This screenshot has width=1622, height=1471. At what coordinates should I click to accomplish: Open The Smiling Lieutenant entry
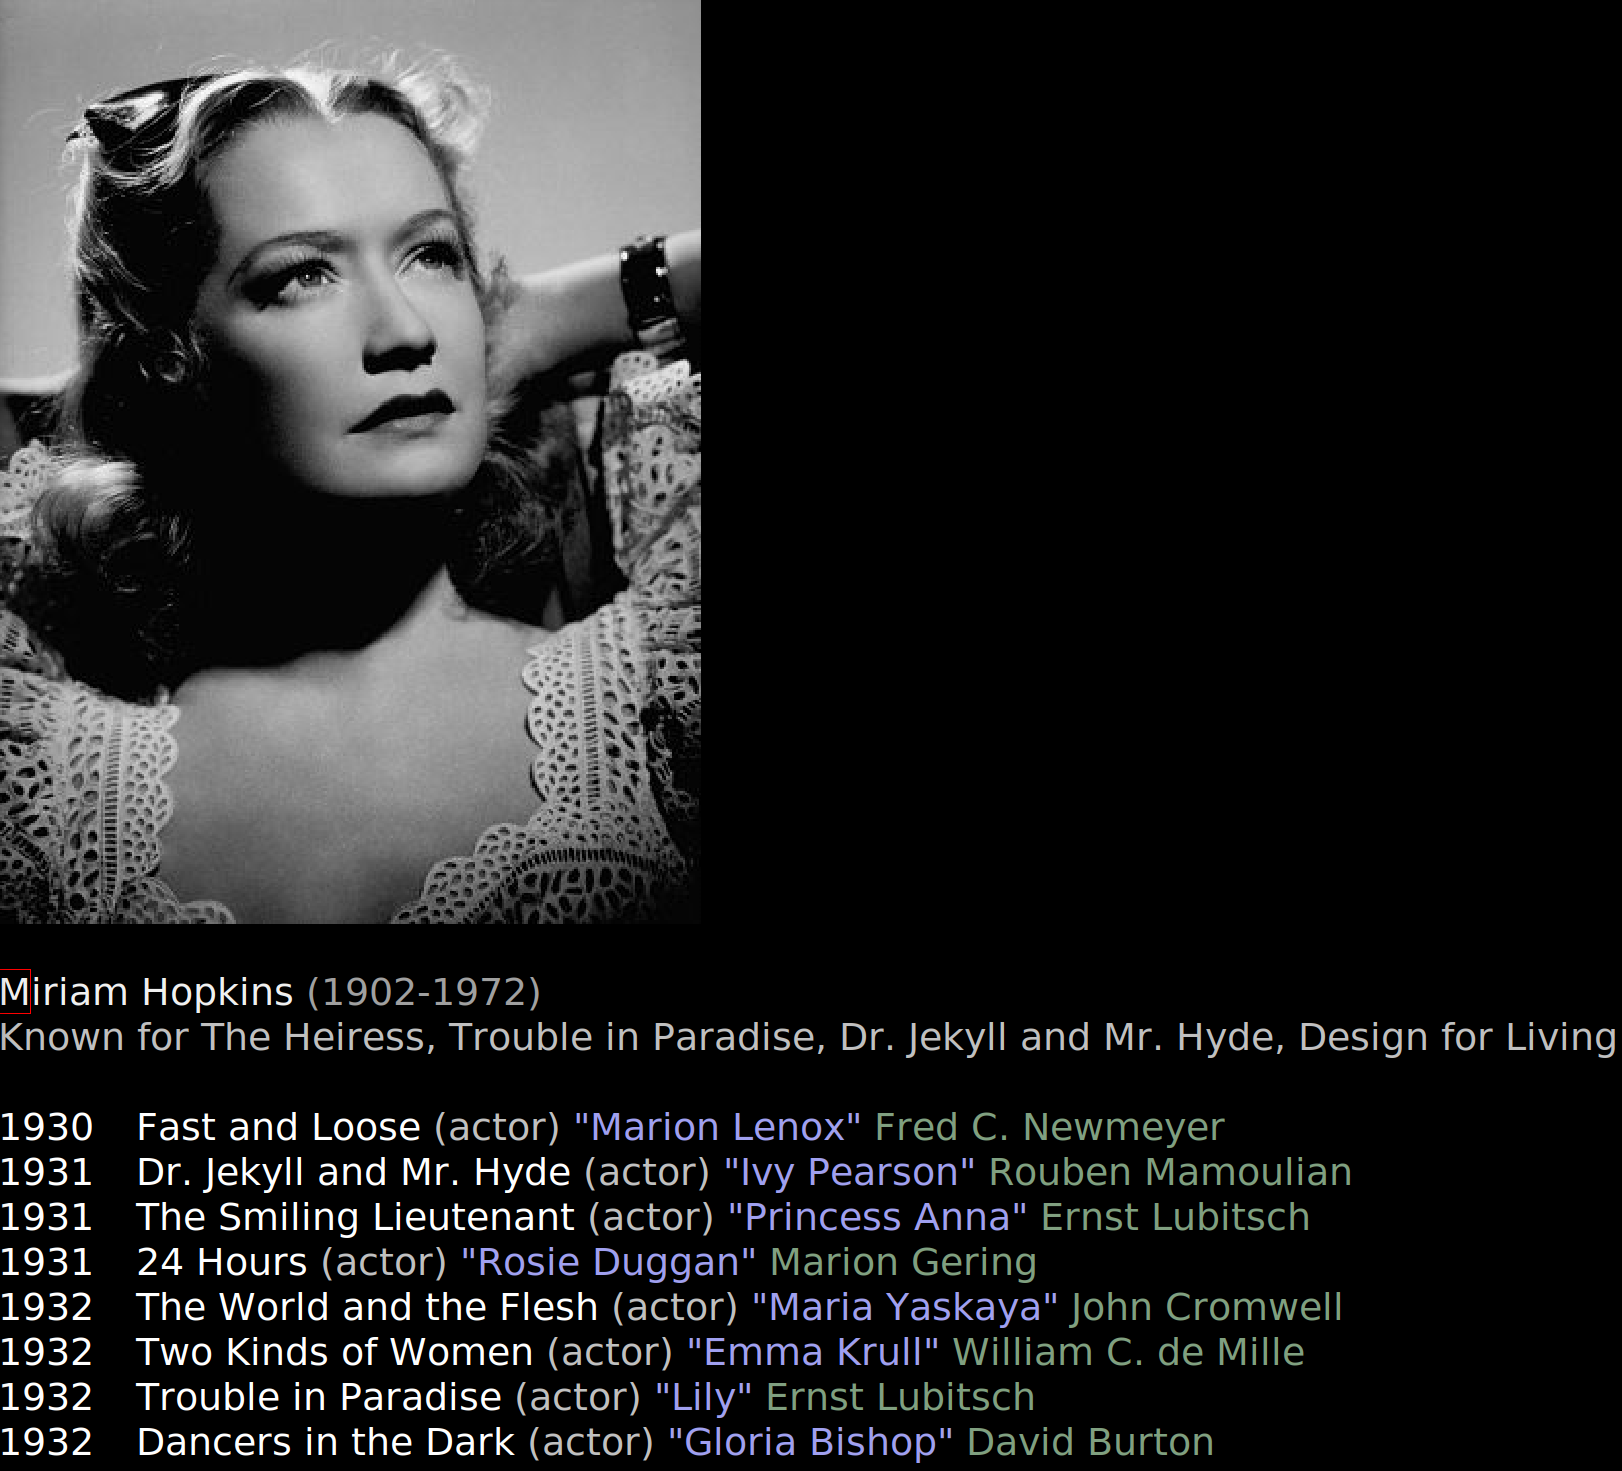pyautogui.click(x=356, y=1217)
